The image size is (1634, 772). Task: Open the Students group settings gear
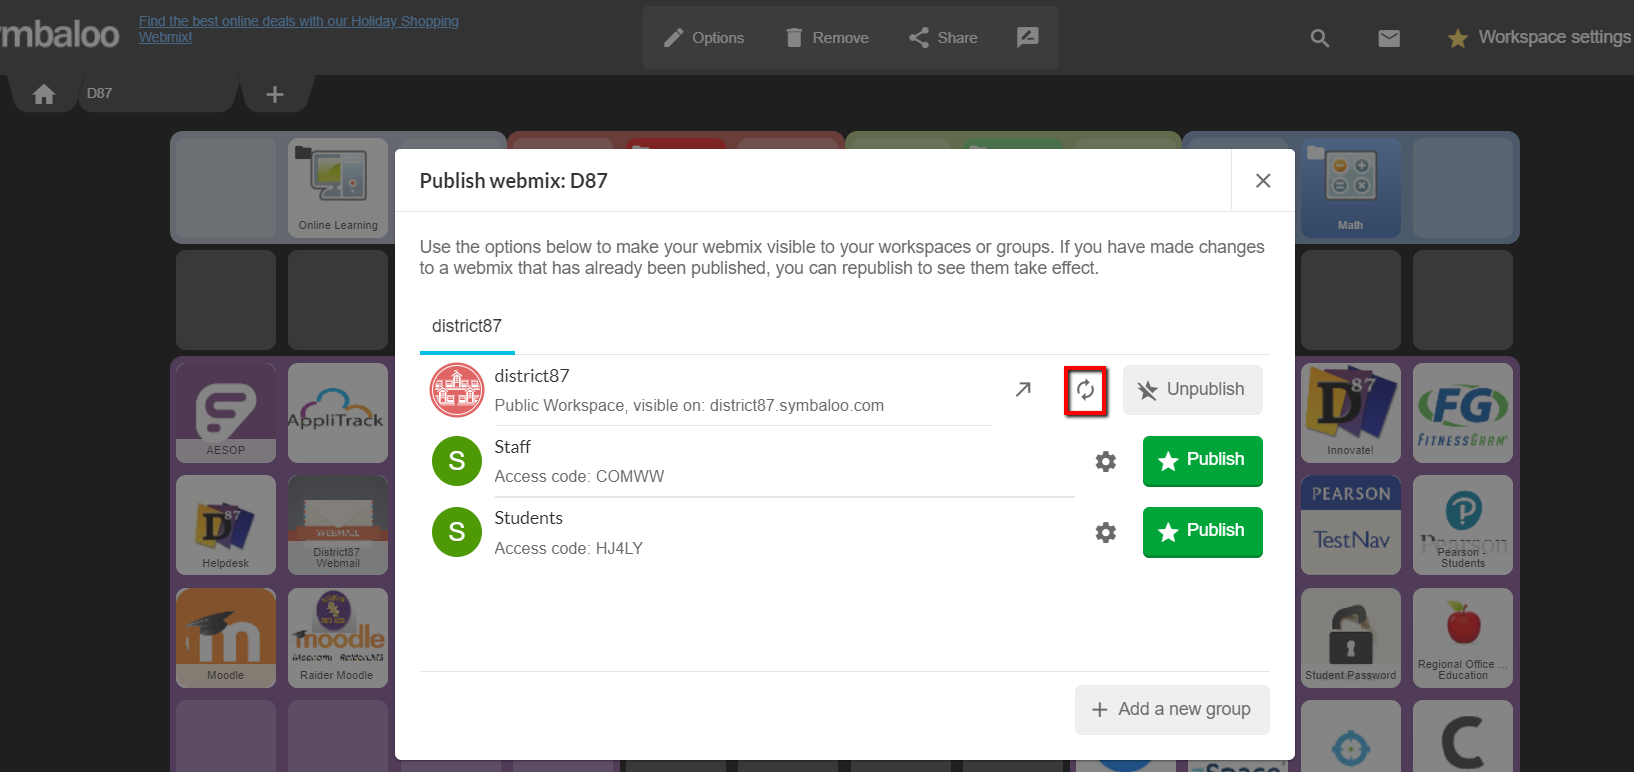pyautogui.click(x=1105, y=532)
